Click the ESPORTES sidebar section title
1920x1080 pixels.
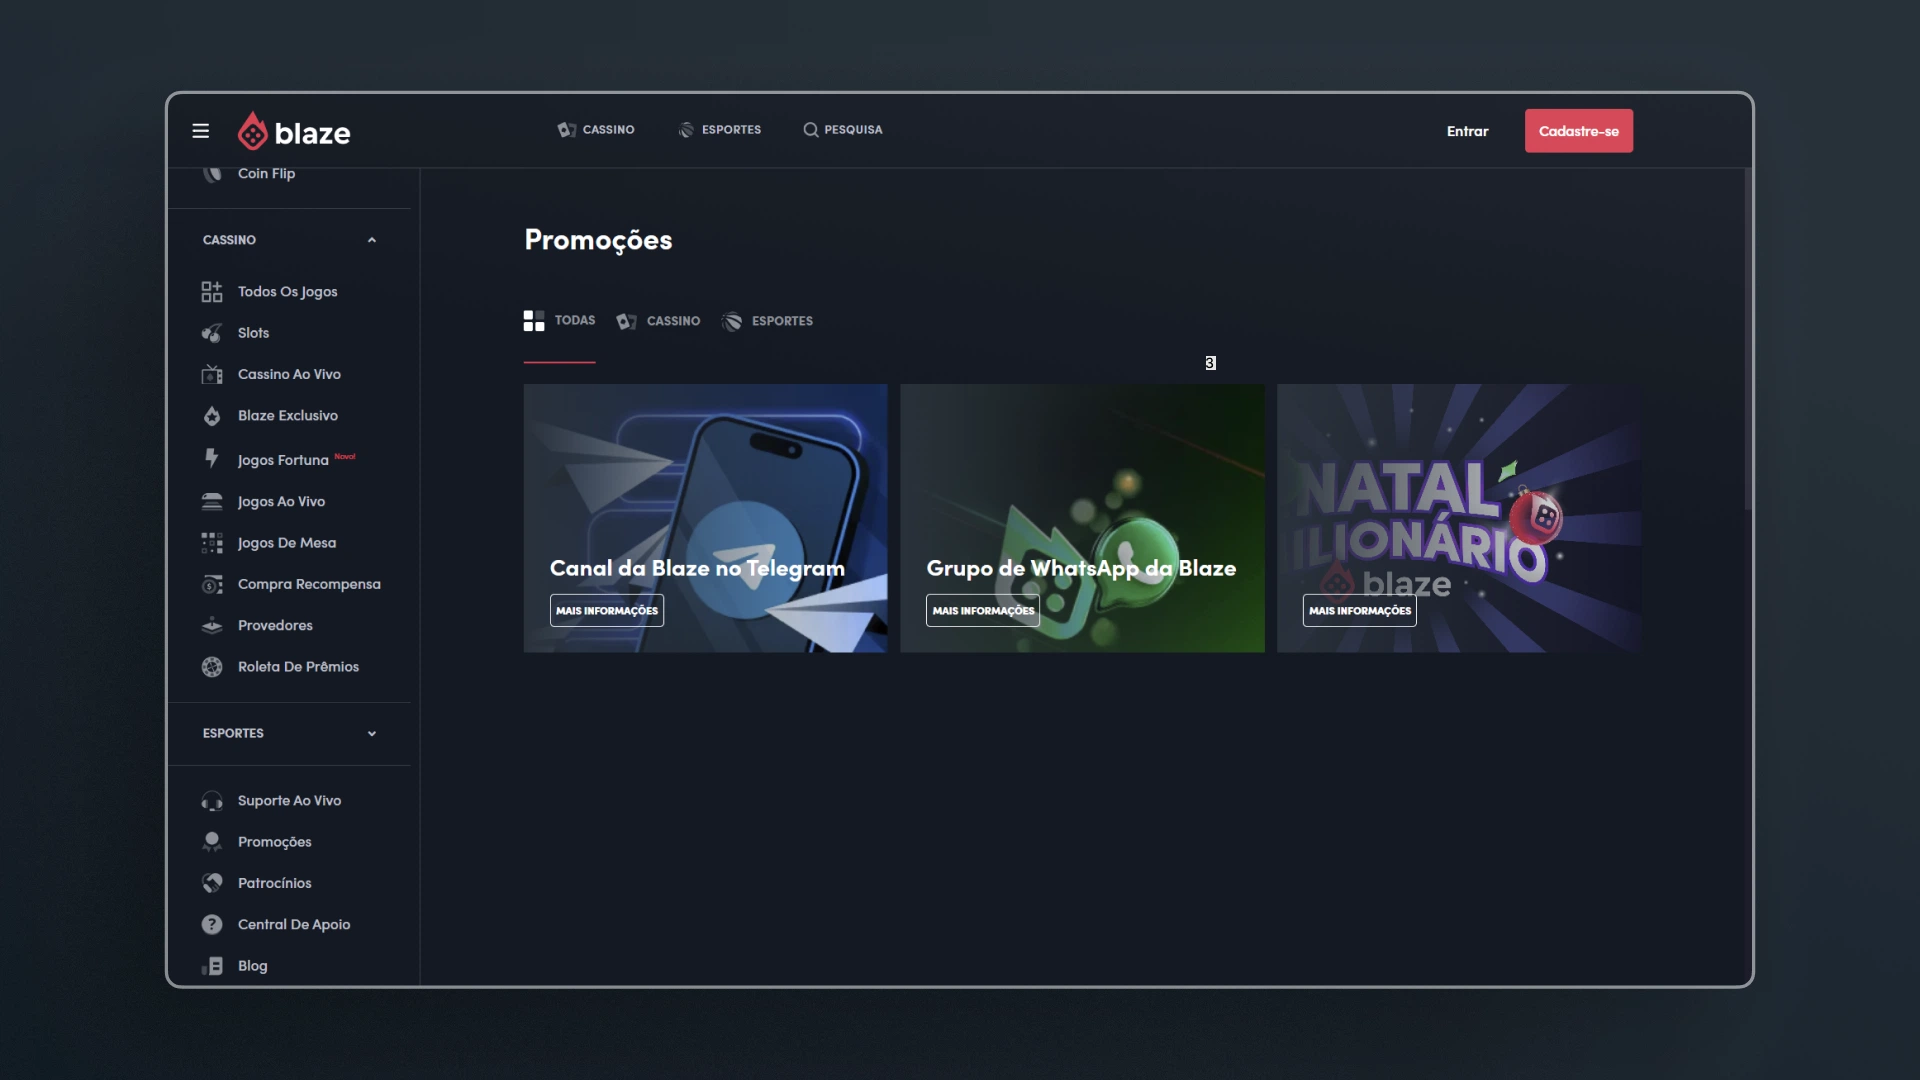233,734
